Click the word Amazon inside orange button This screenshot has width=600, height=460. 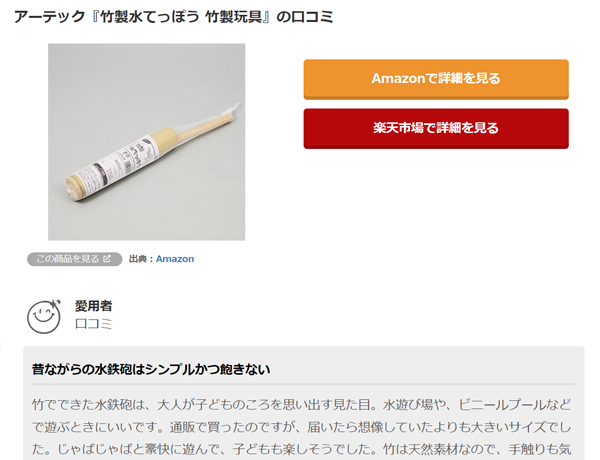398,78
